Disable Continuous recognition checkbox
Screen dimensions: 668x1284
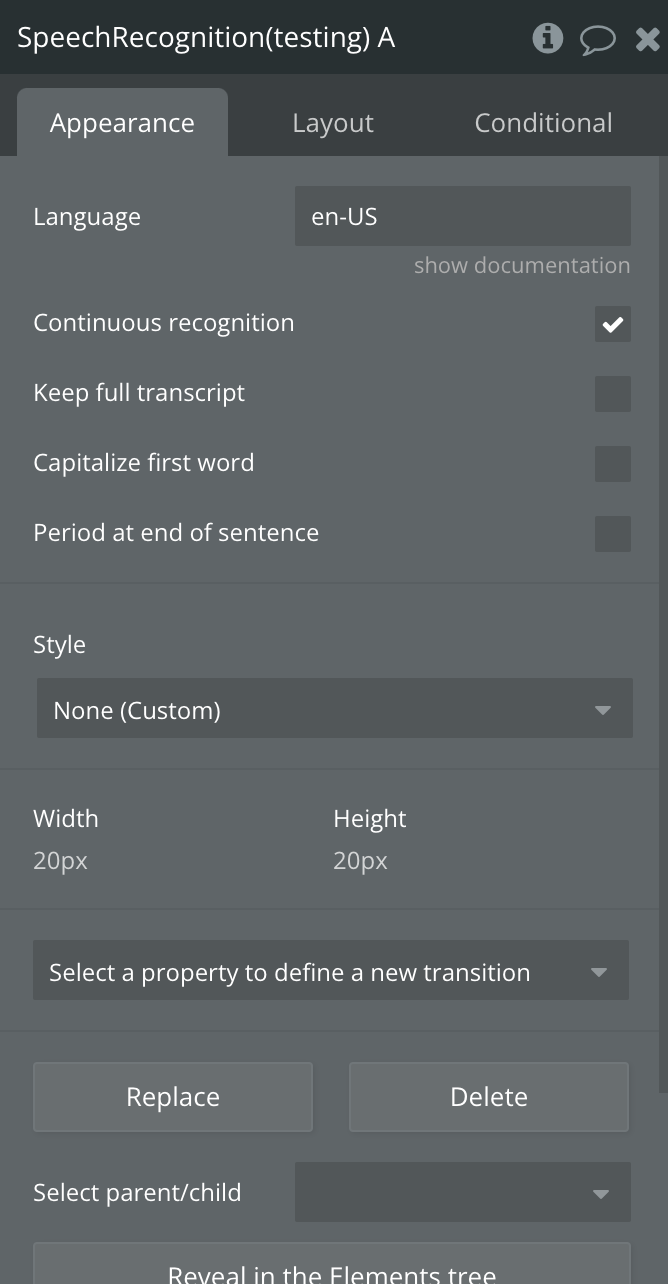click(612, 324)
